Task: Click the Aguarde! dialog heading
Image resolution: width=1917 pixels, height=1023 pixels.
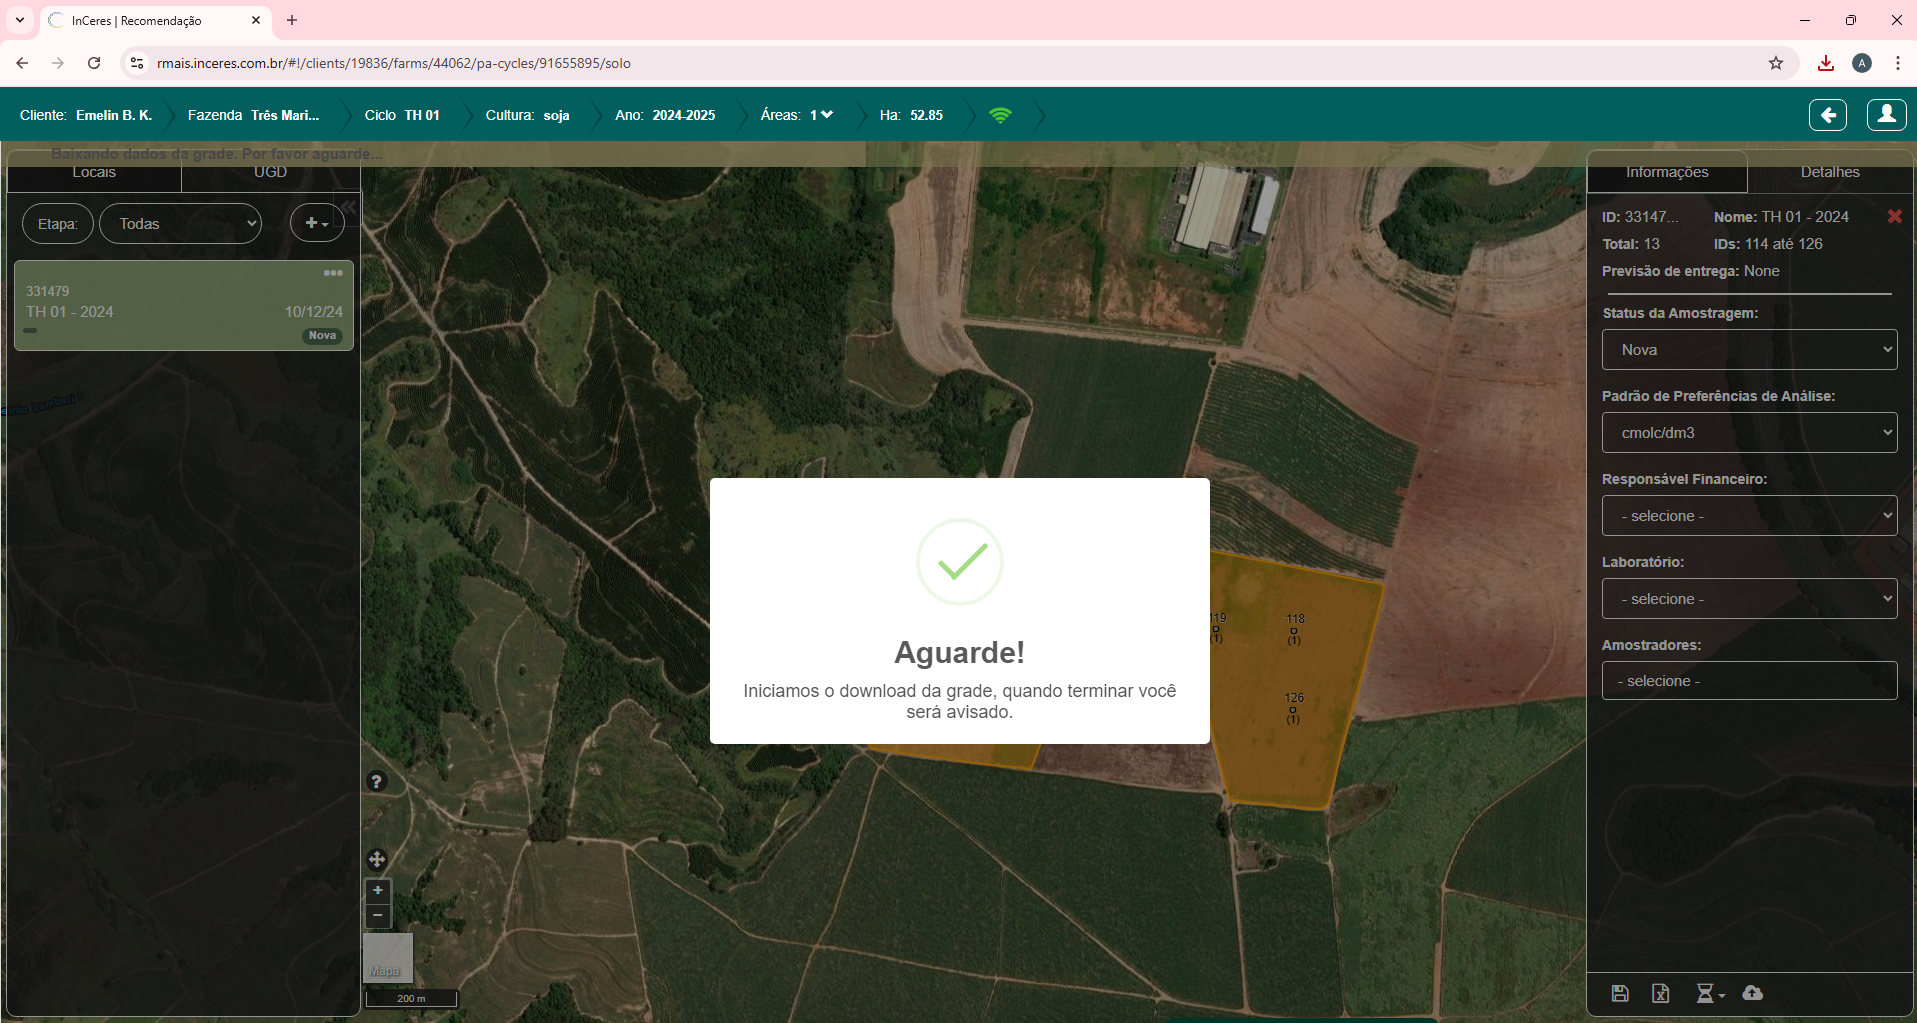Action: pos(959,652)
